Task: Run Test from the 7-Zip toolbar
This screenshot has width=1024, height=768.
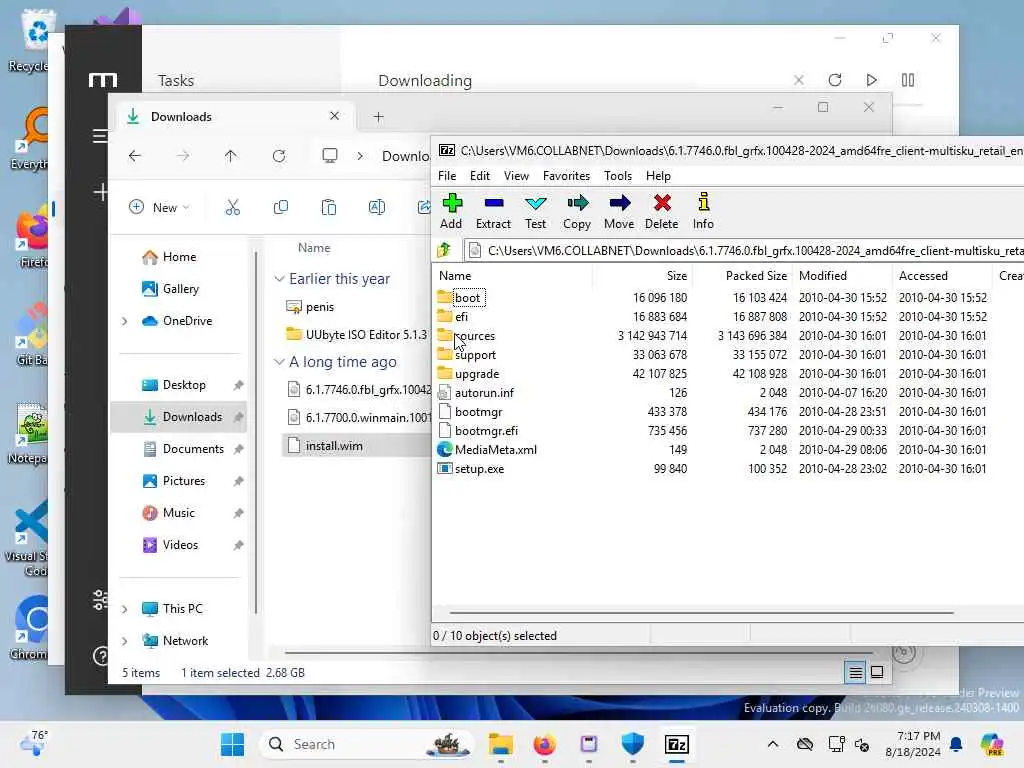Action: click(536, 211)
